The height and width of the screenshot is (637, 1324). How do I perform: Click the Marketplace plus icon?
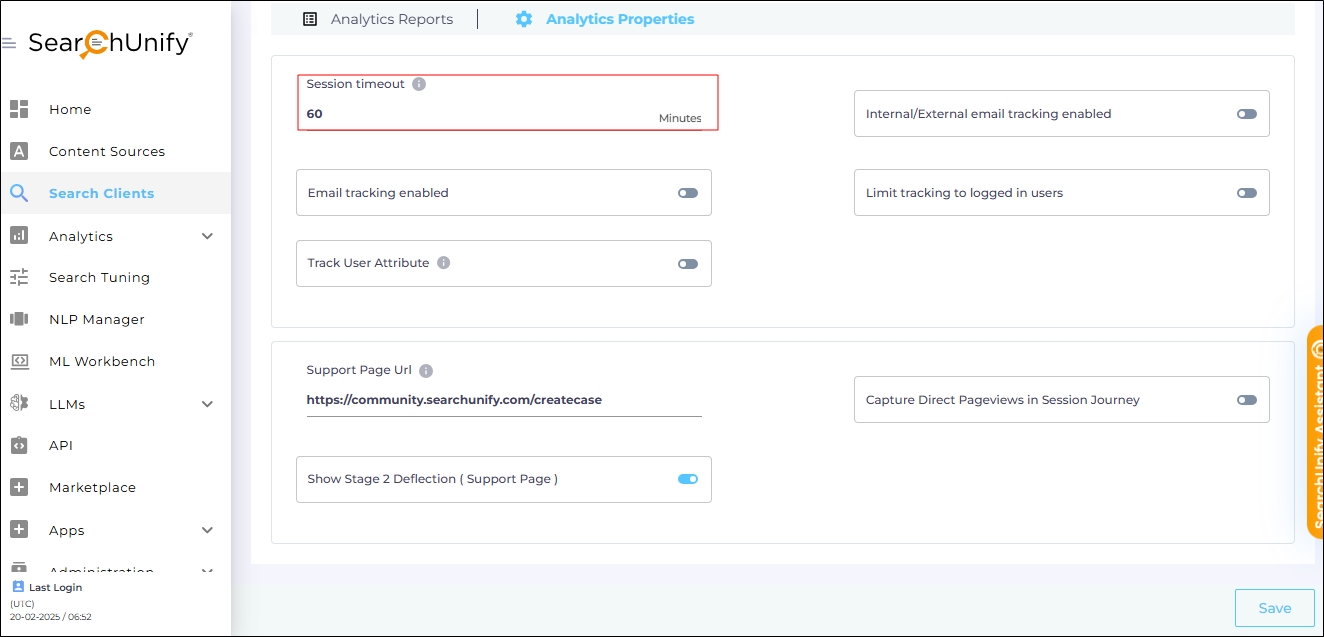click(19, 487)
